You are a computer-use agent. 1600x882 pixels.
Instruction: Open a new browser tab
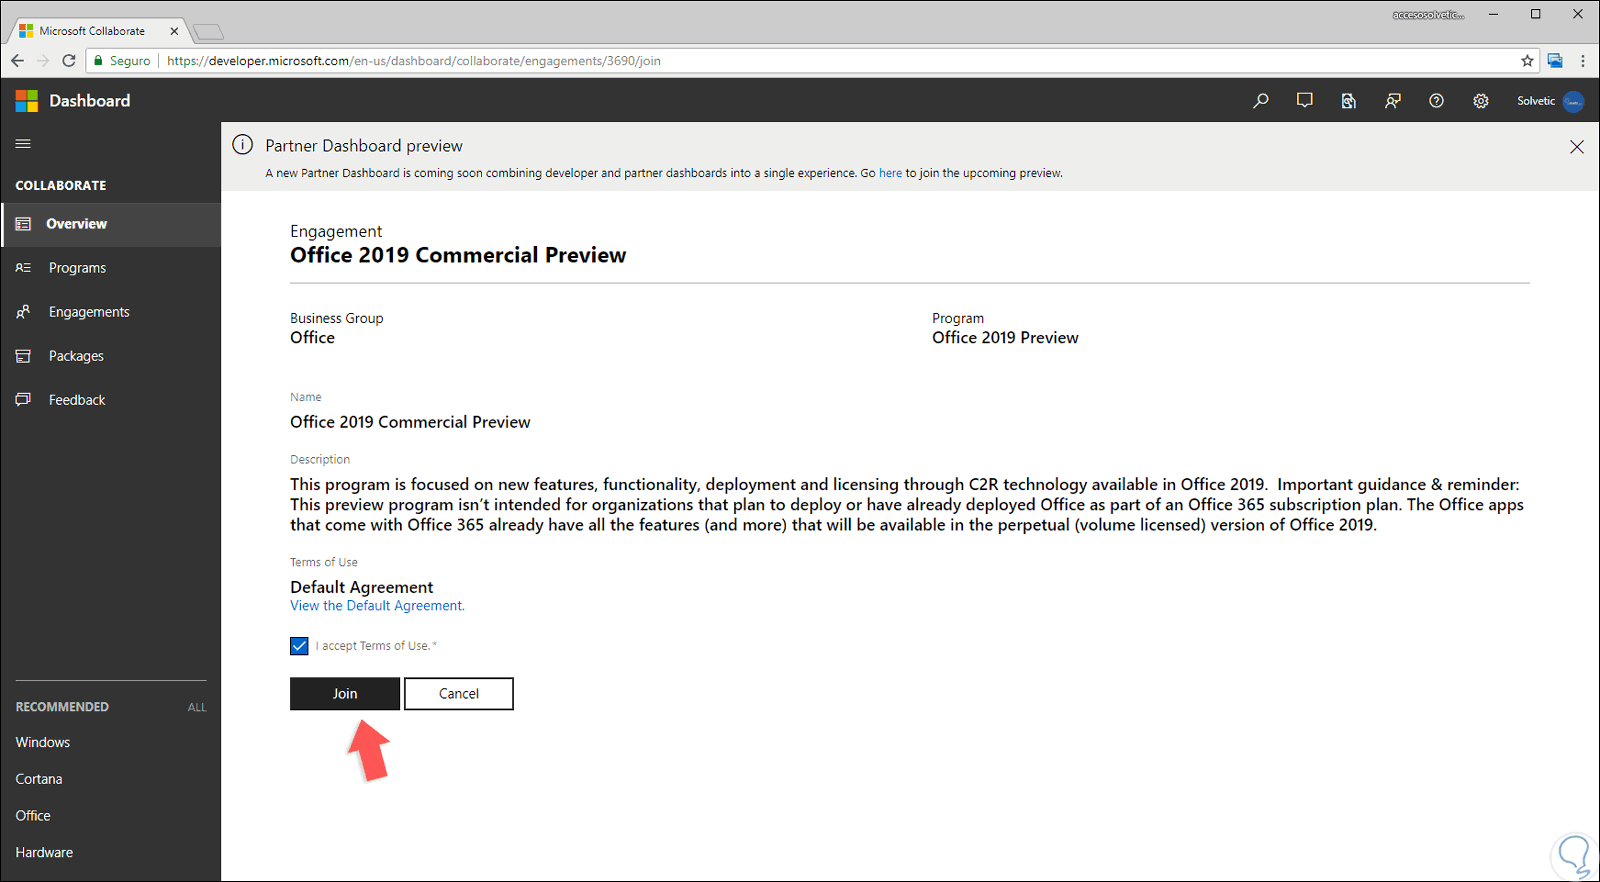coord(208,32)
